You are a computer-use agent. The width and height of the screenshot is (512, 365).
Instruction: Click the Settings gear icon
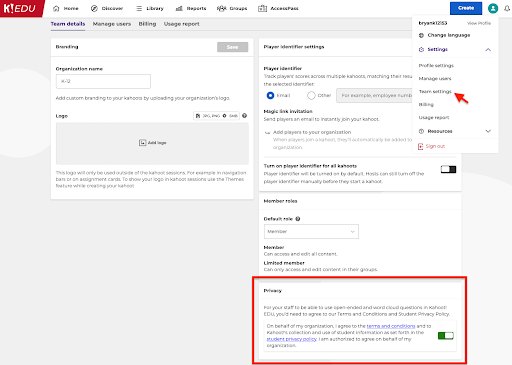pyautogui.click(x=421, y=49)
